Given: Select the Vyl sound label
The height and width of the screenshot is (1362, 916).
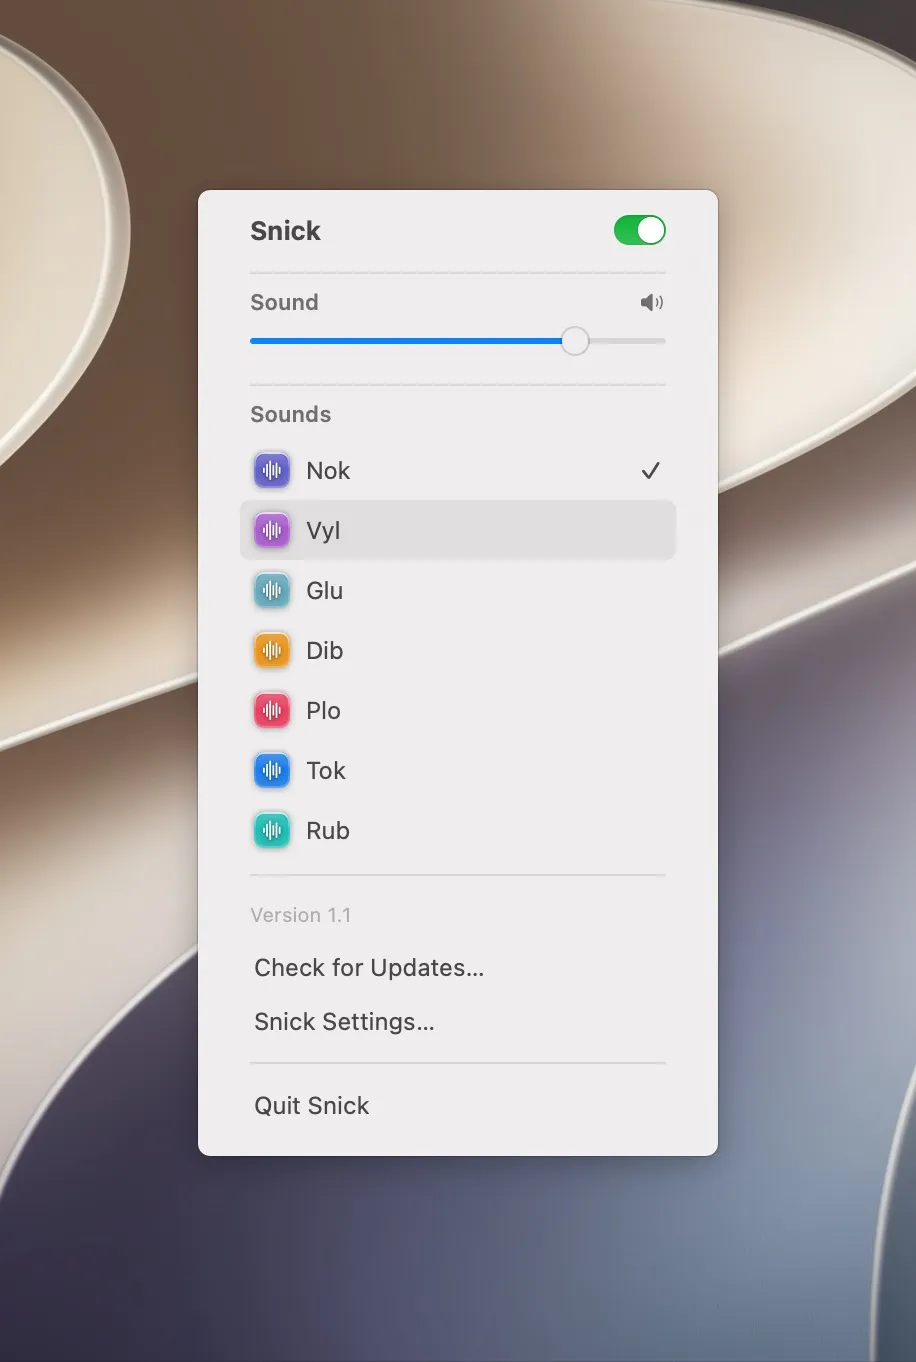Looking at the screenshot, I should pos(323,531).
